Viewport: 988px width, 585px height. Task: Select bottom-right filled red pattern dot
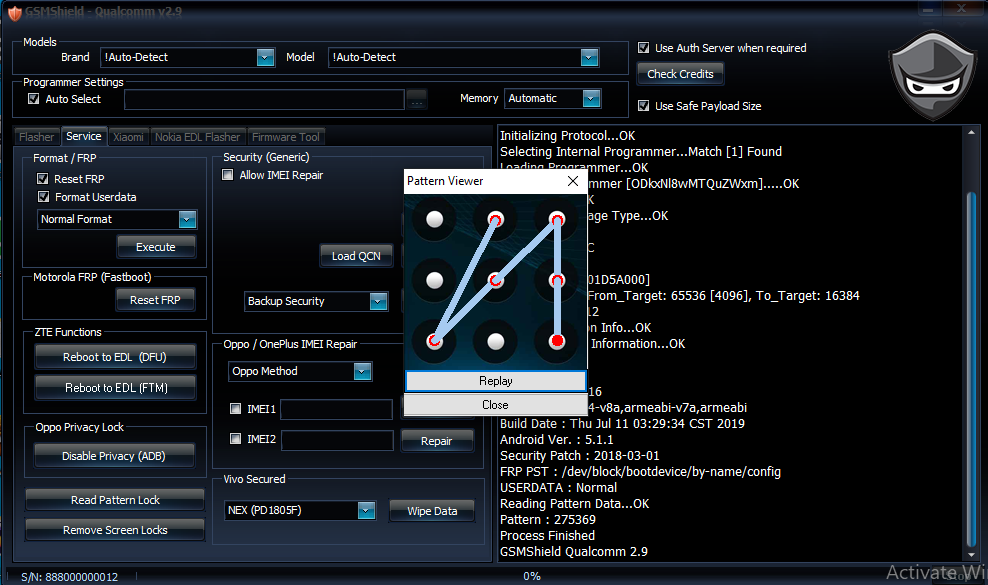(x=556, y=341)
